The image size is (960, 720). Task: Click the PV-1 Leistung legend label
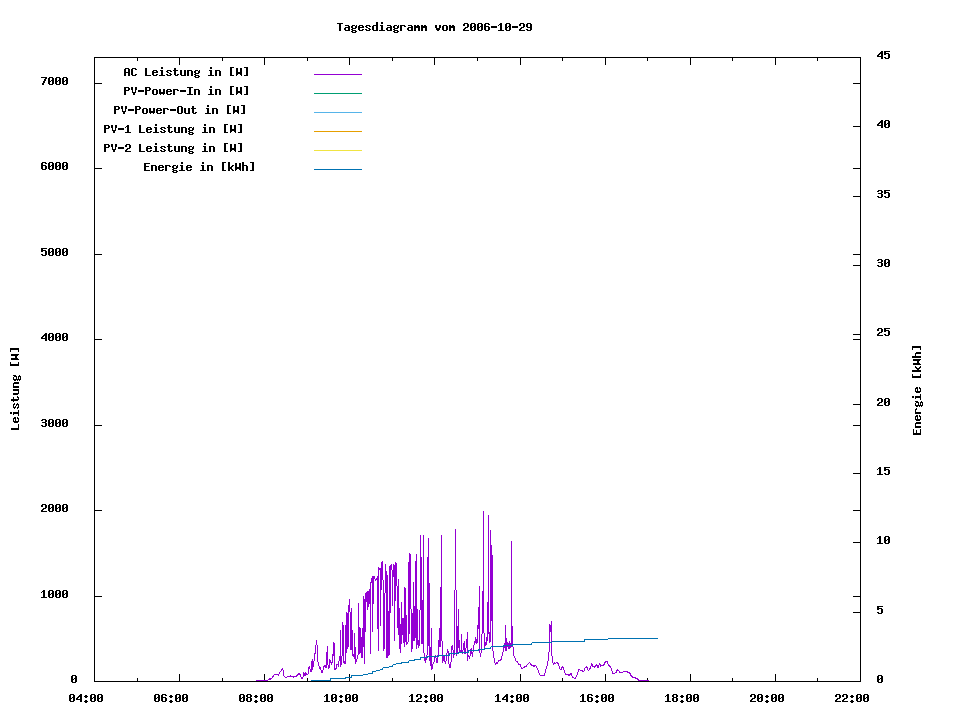click(173, 129)
